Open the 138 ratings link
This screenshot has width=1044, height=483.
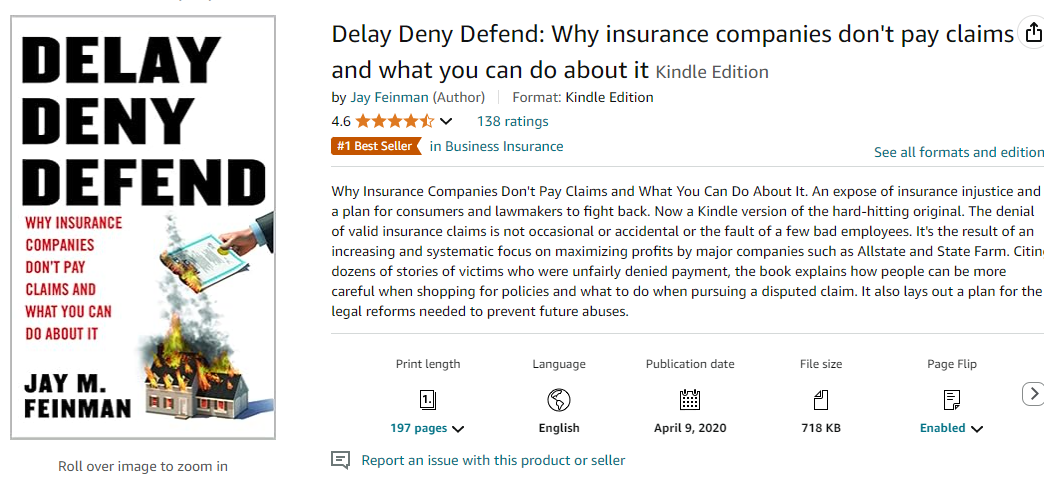coord(512,121)
